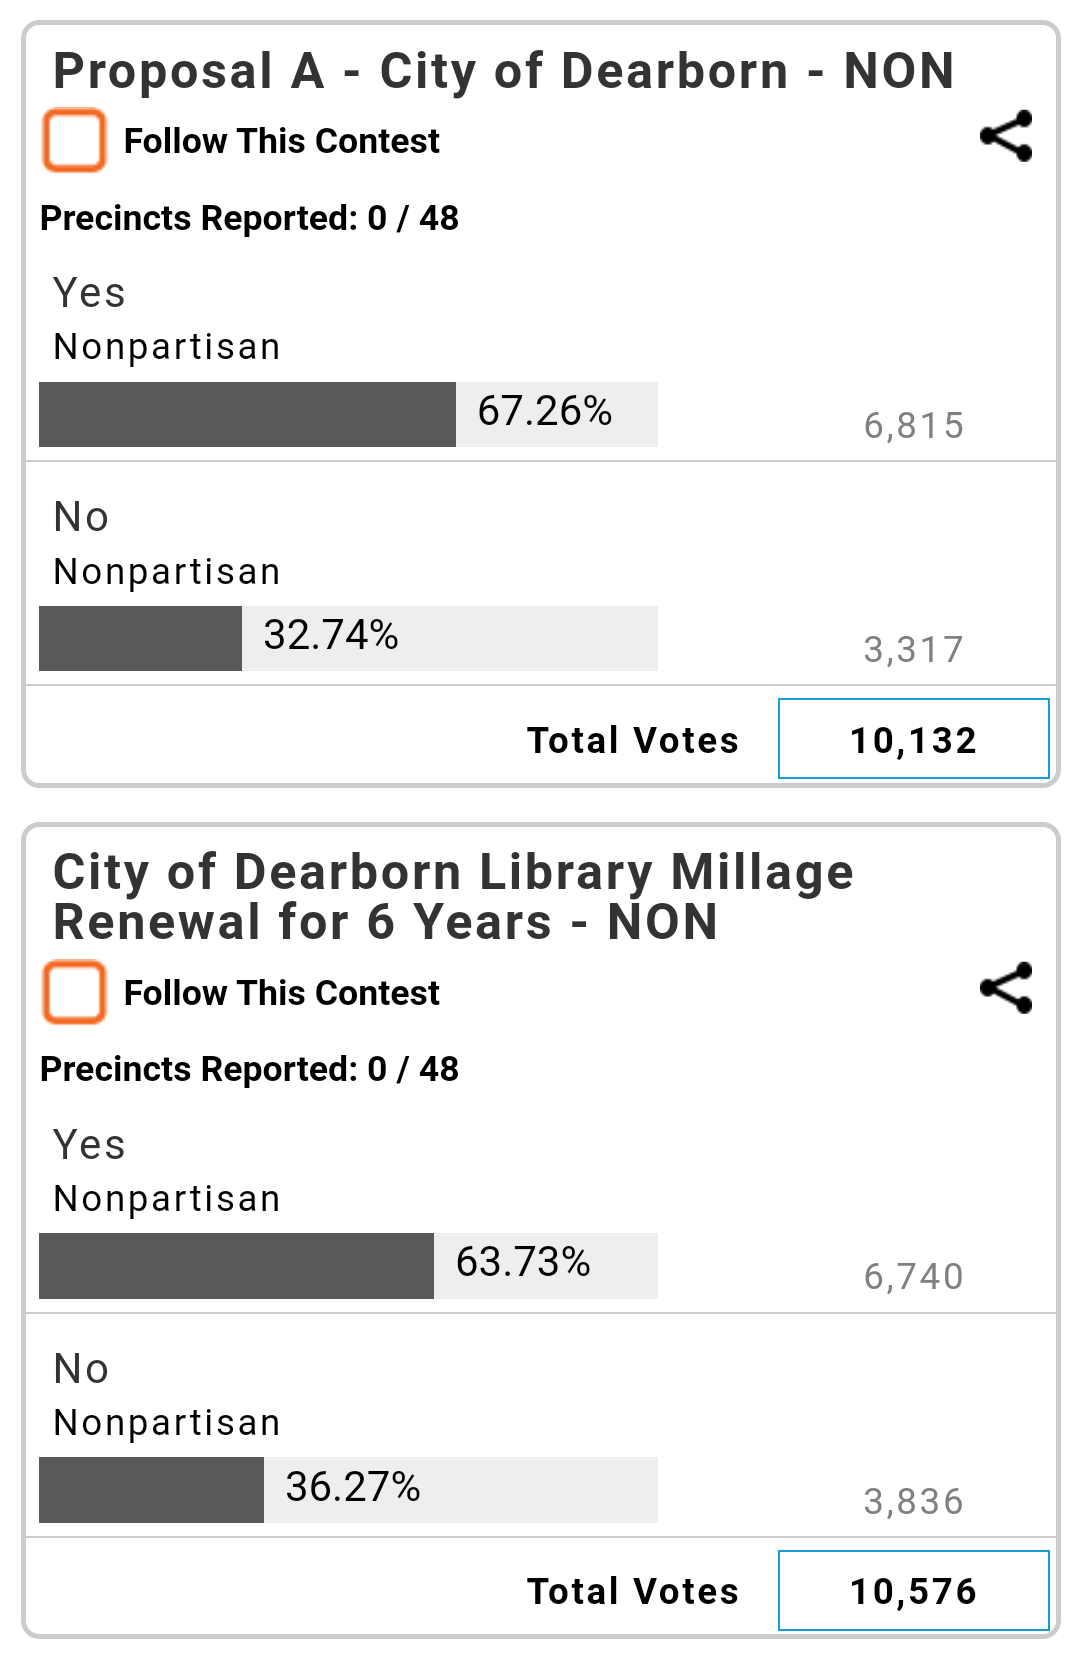The width and height of the screenshot is (1079, 1660).
Task: Share the Library Millage Renewal contest
Action: (1005, 988)
